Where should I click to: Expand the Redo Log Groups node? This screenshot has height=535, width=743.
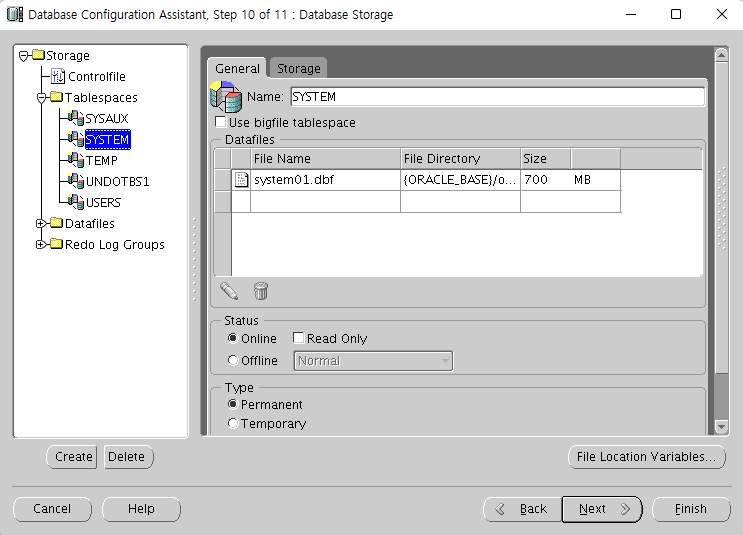pos(41,244)
